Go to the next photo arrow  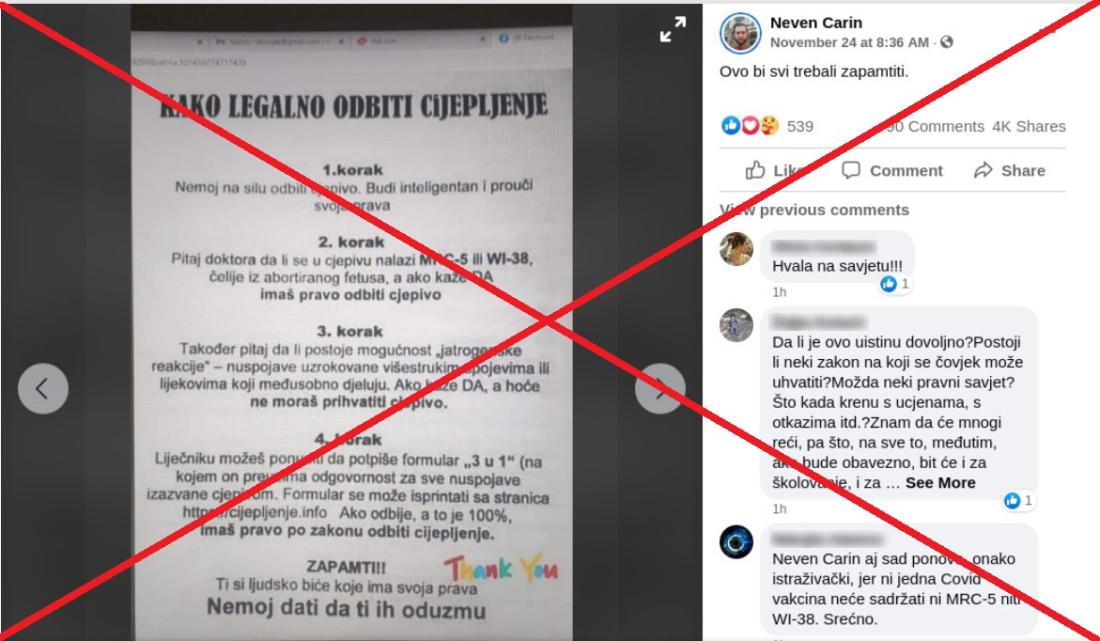(x=660, y=389)
